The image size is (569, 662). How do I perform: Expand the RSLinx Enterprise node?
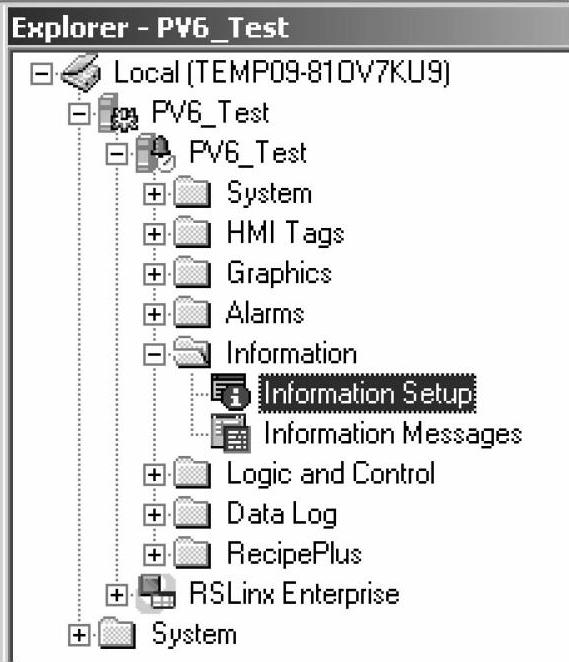point(117,595)
